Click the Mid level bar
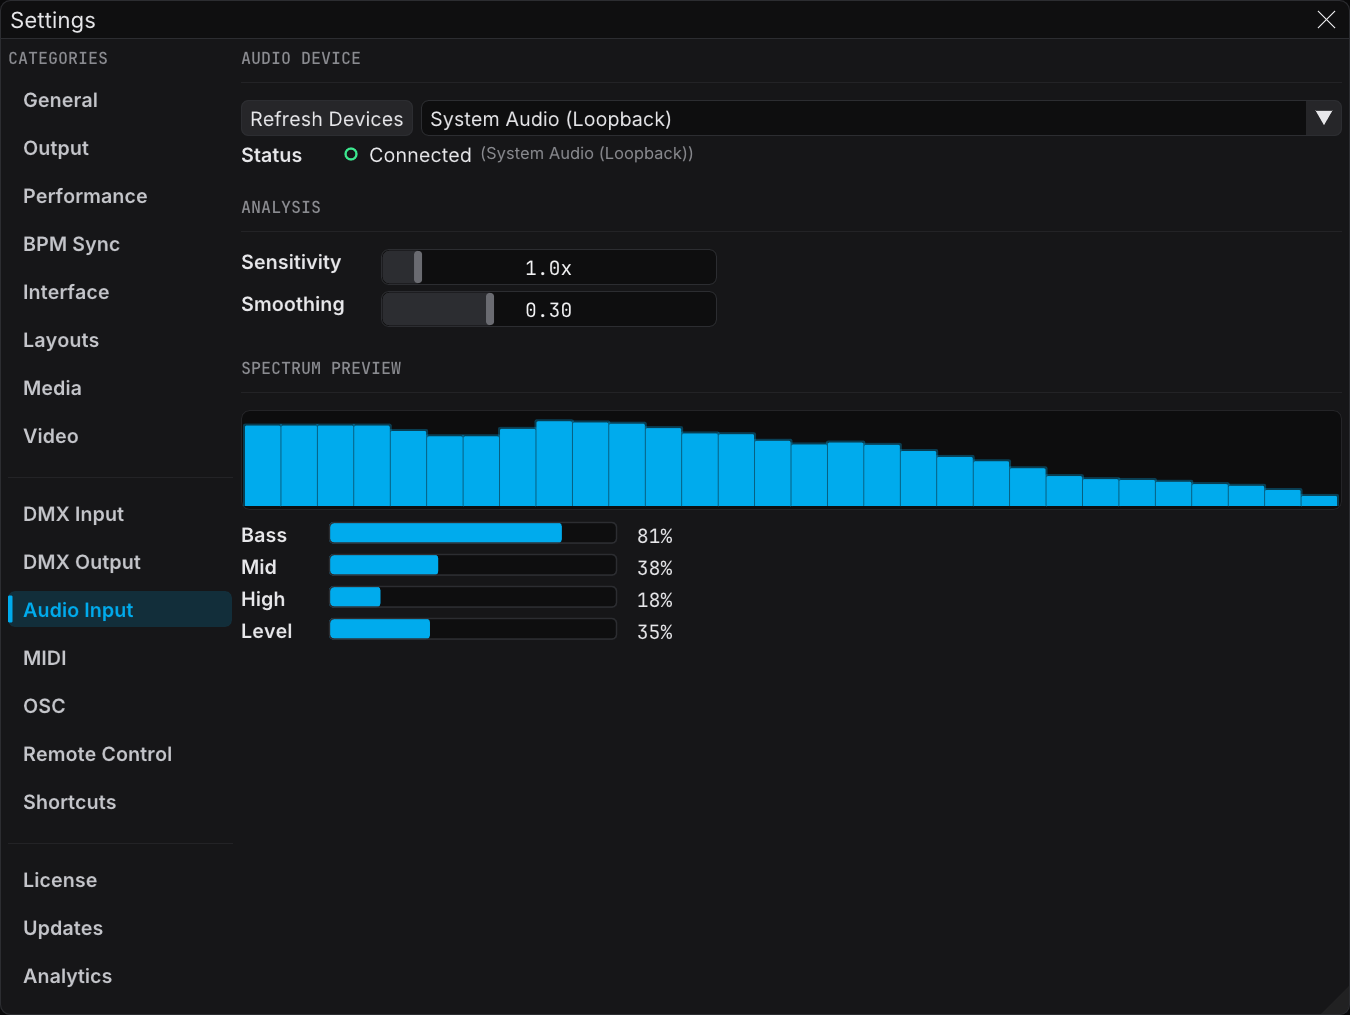Image resolution: width=1350 pixels, height=1015 pixels. 473,565
